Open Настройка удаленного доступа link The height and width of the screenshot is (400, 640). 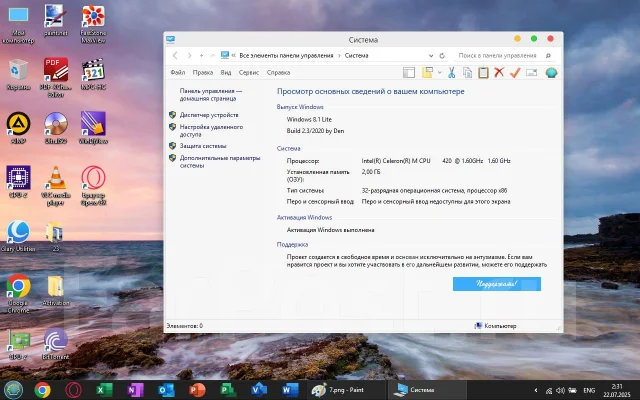coord(211,131)
